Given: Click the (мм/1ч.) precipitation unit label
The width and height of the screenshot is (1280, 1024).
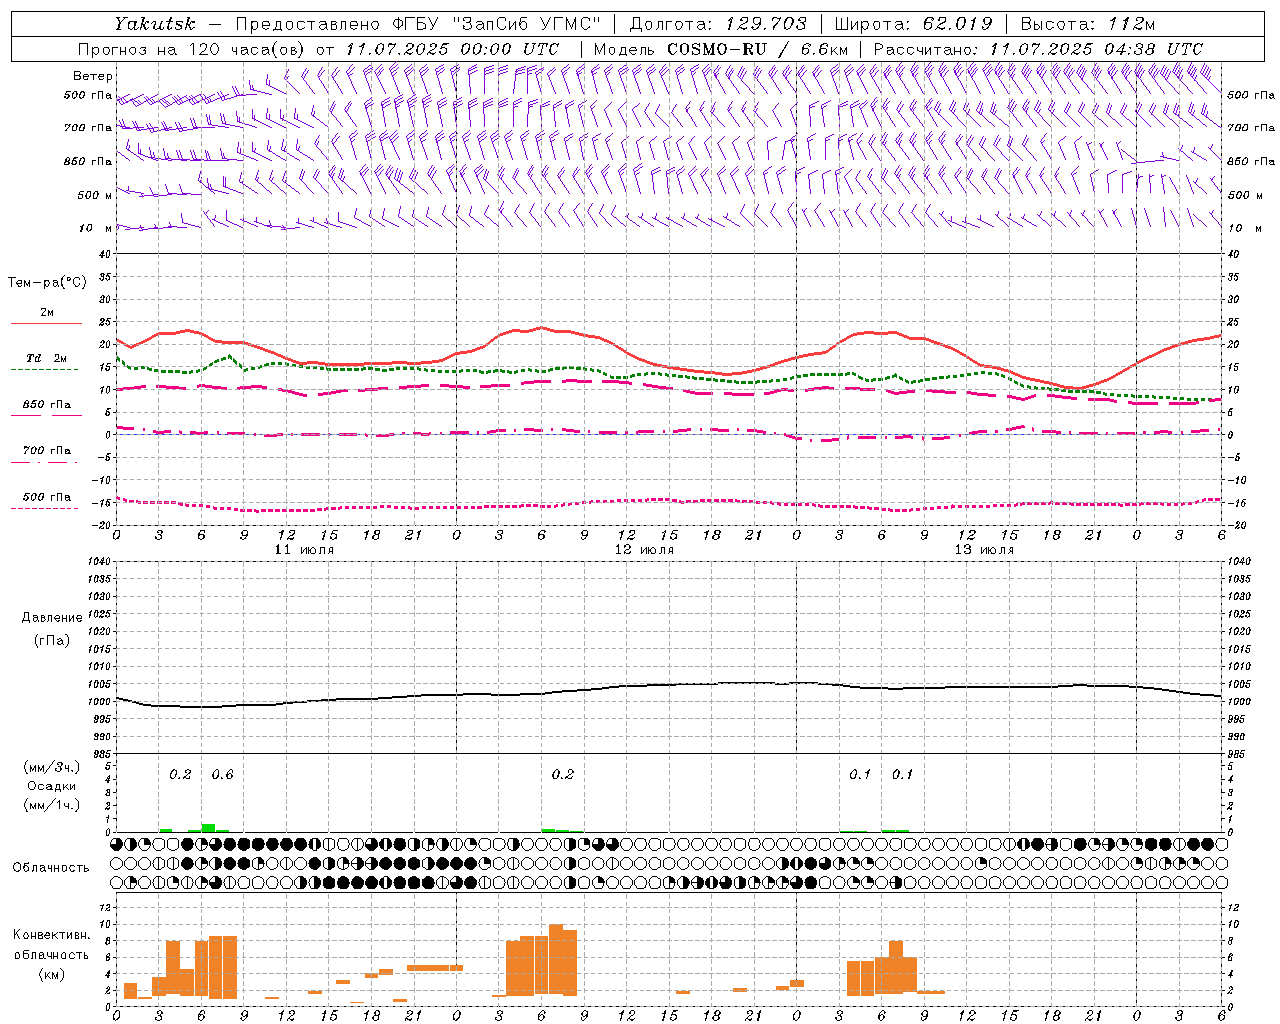Looking at the screenshot, I should click(x=52, y=805).
